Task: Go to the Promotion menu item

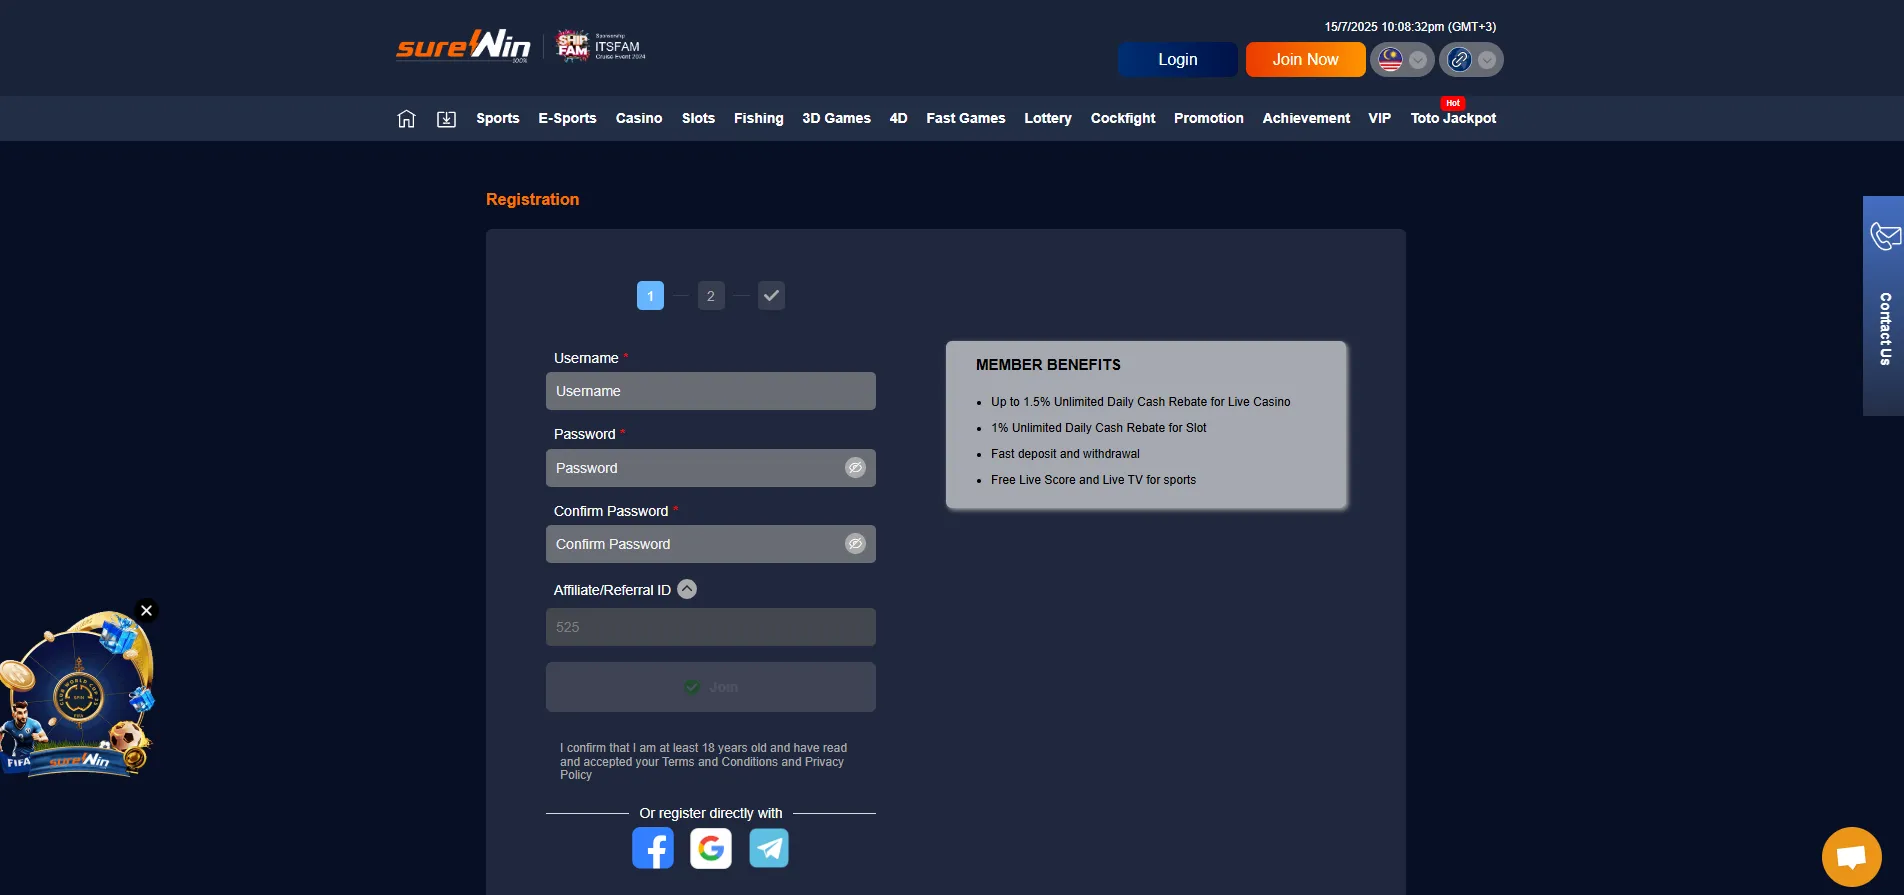Action: point(1208,118)
